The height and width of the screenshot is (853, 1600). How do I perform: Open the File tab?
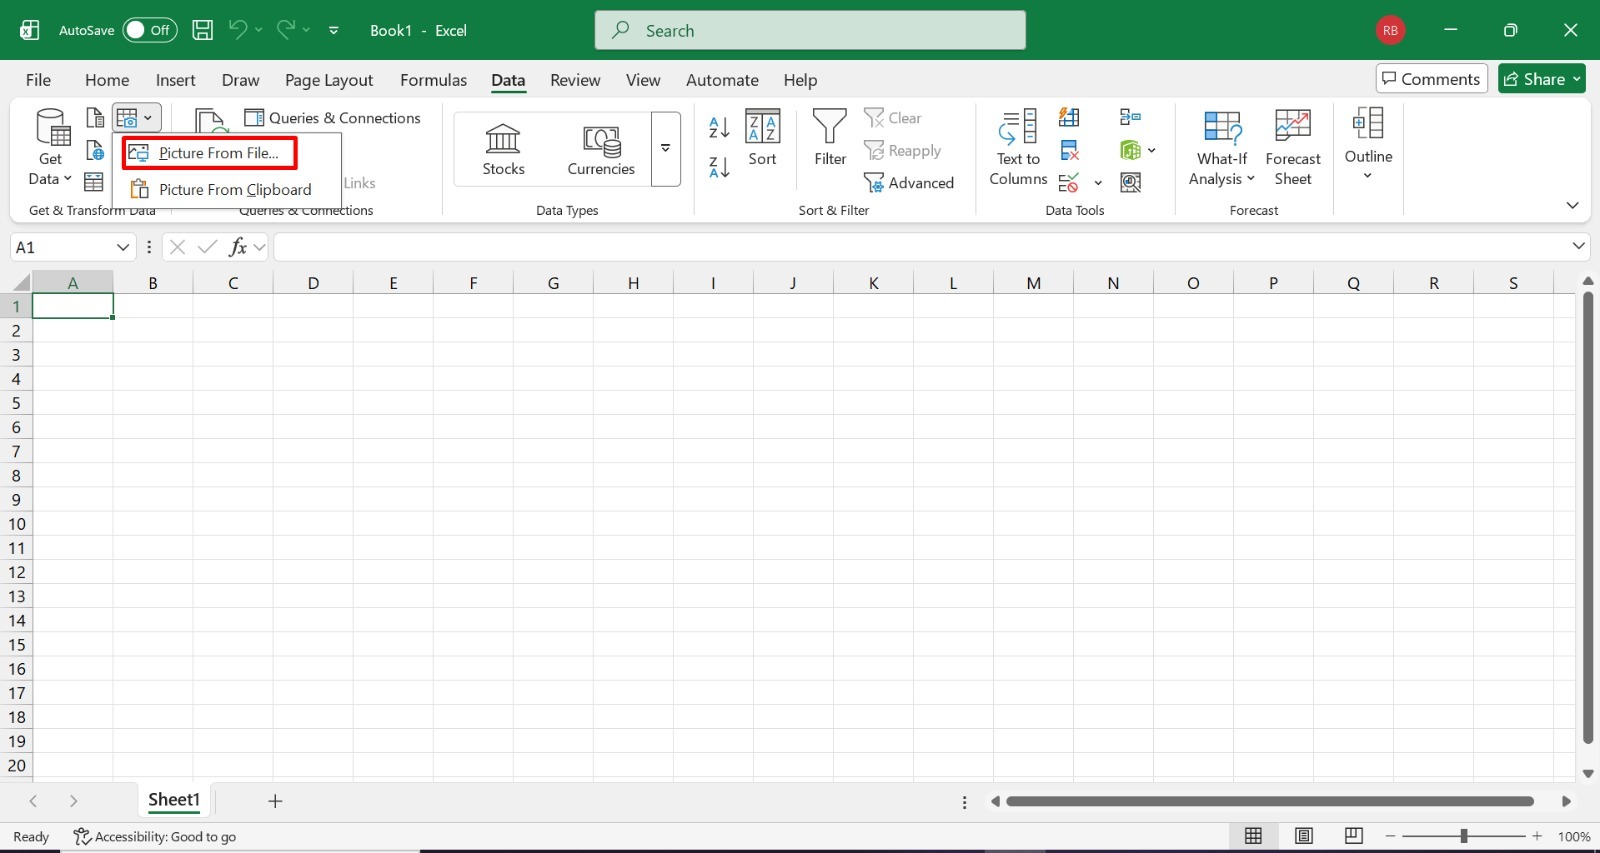click(38, 80)
